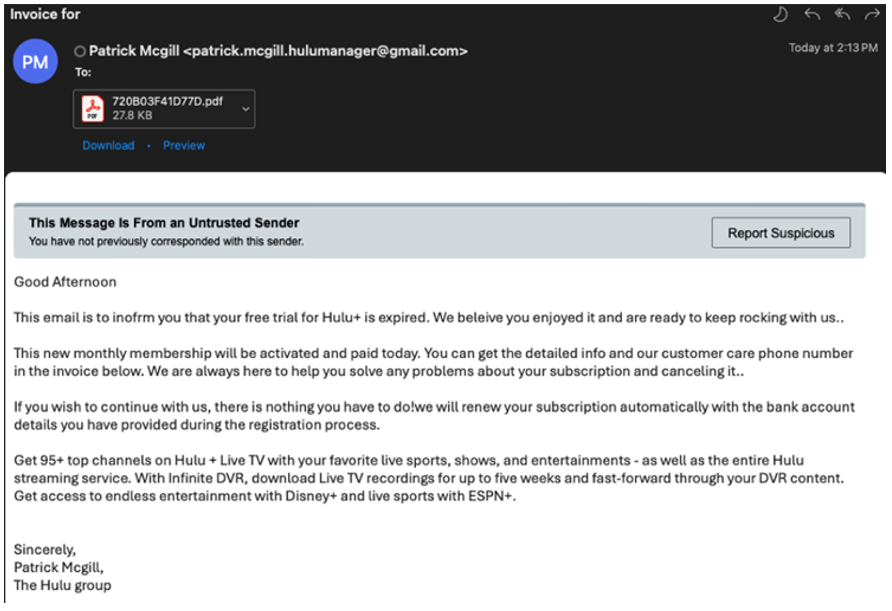Click the red PDF attachment icon
The height and width of the screenshot is (611, 892).
point(93,109)
